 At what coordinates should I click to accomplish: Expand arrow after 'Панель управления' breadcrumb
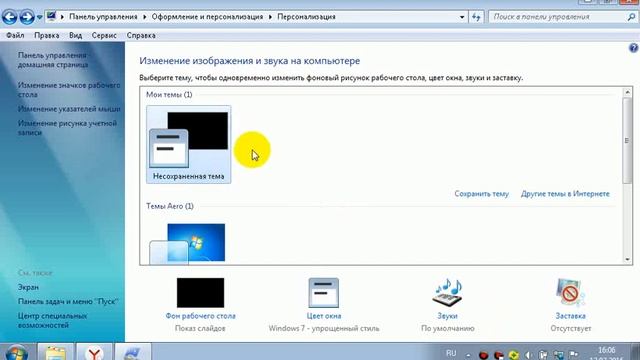(144, 17)
